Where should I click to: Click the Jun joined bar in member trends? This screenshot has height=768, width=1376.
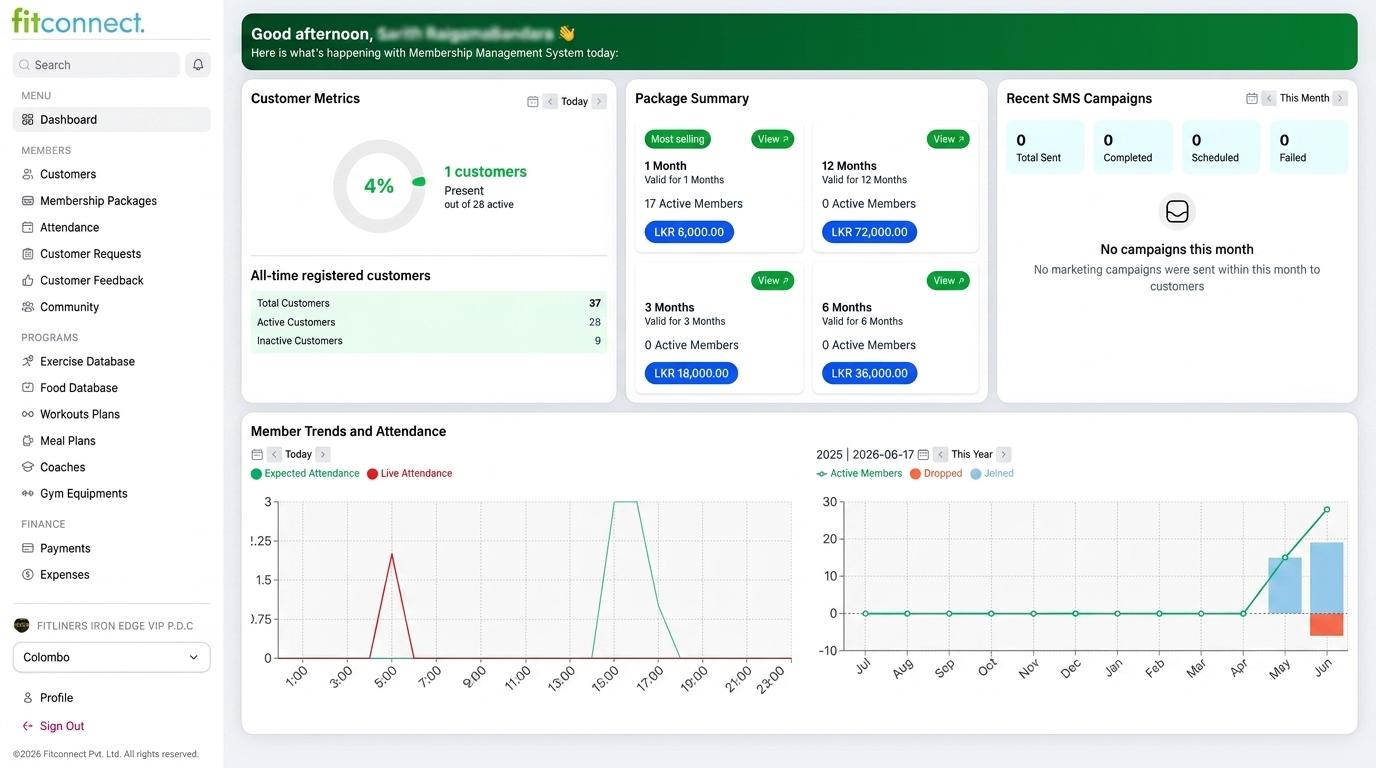[1327, 578]
